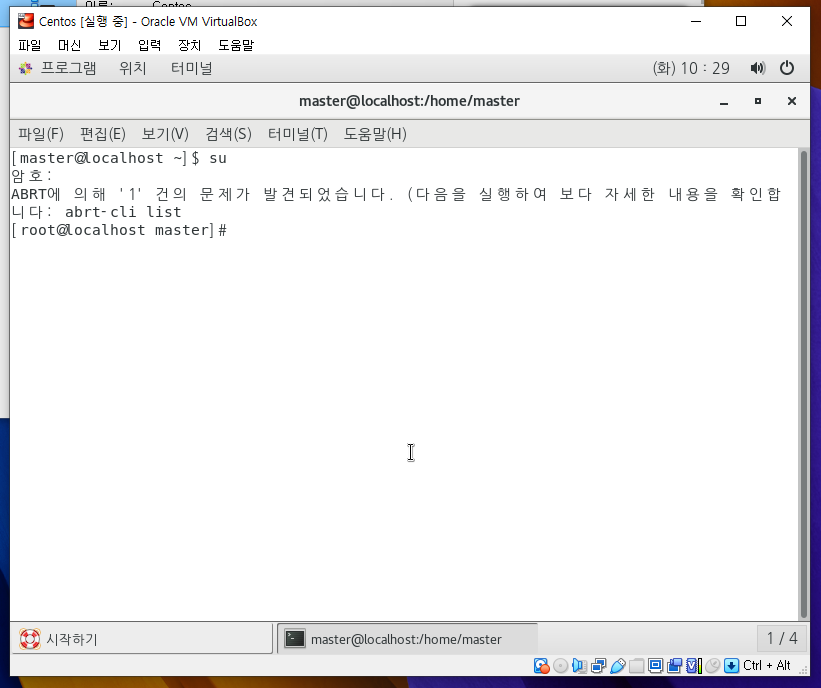Open the VirtualBox 입력 menu

149,45
